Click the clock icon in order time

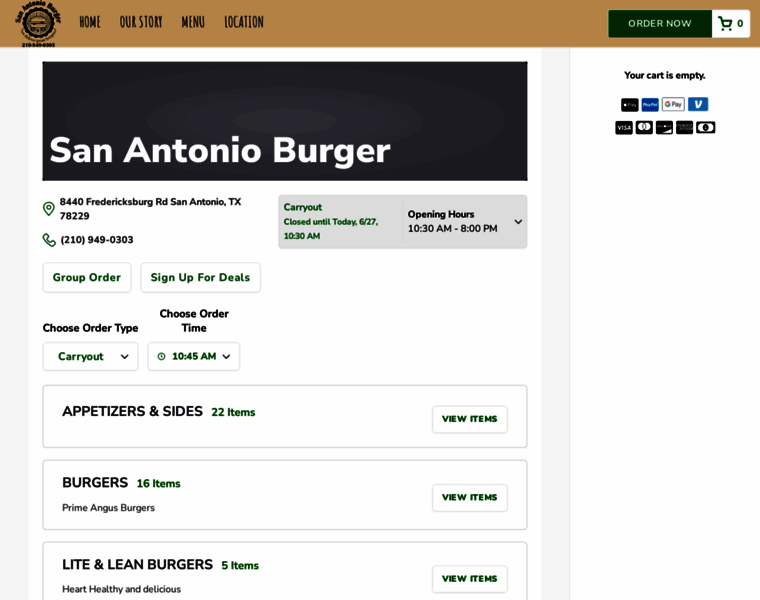[161, 357]
